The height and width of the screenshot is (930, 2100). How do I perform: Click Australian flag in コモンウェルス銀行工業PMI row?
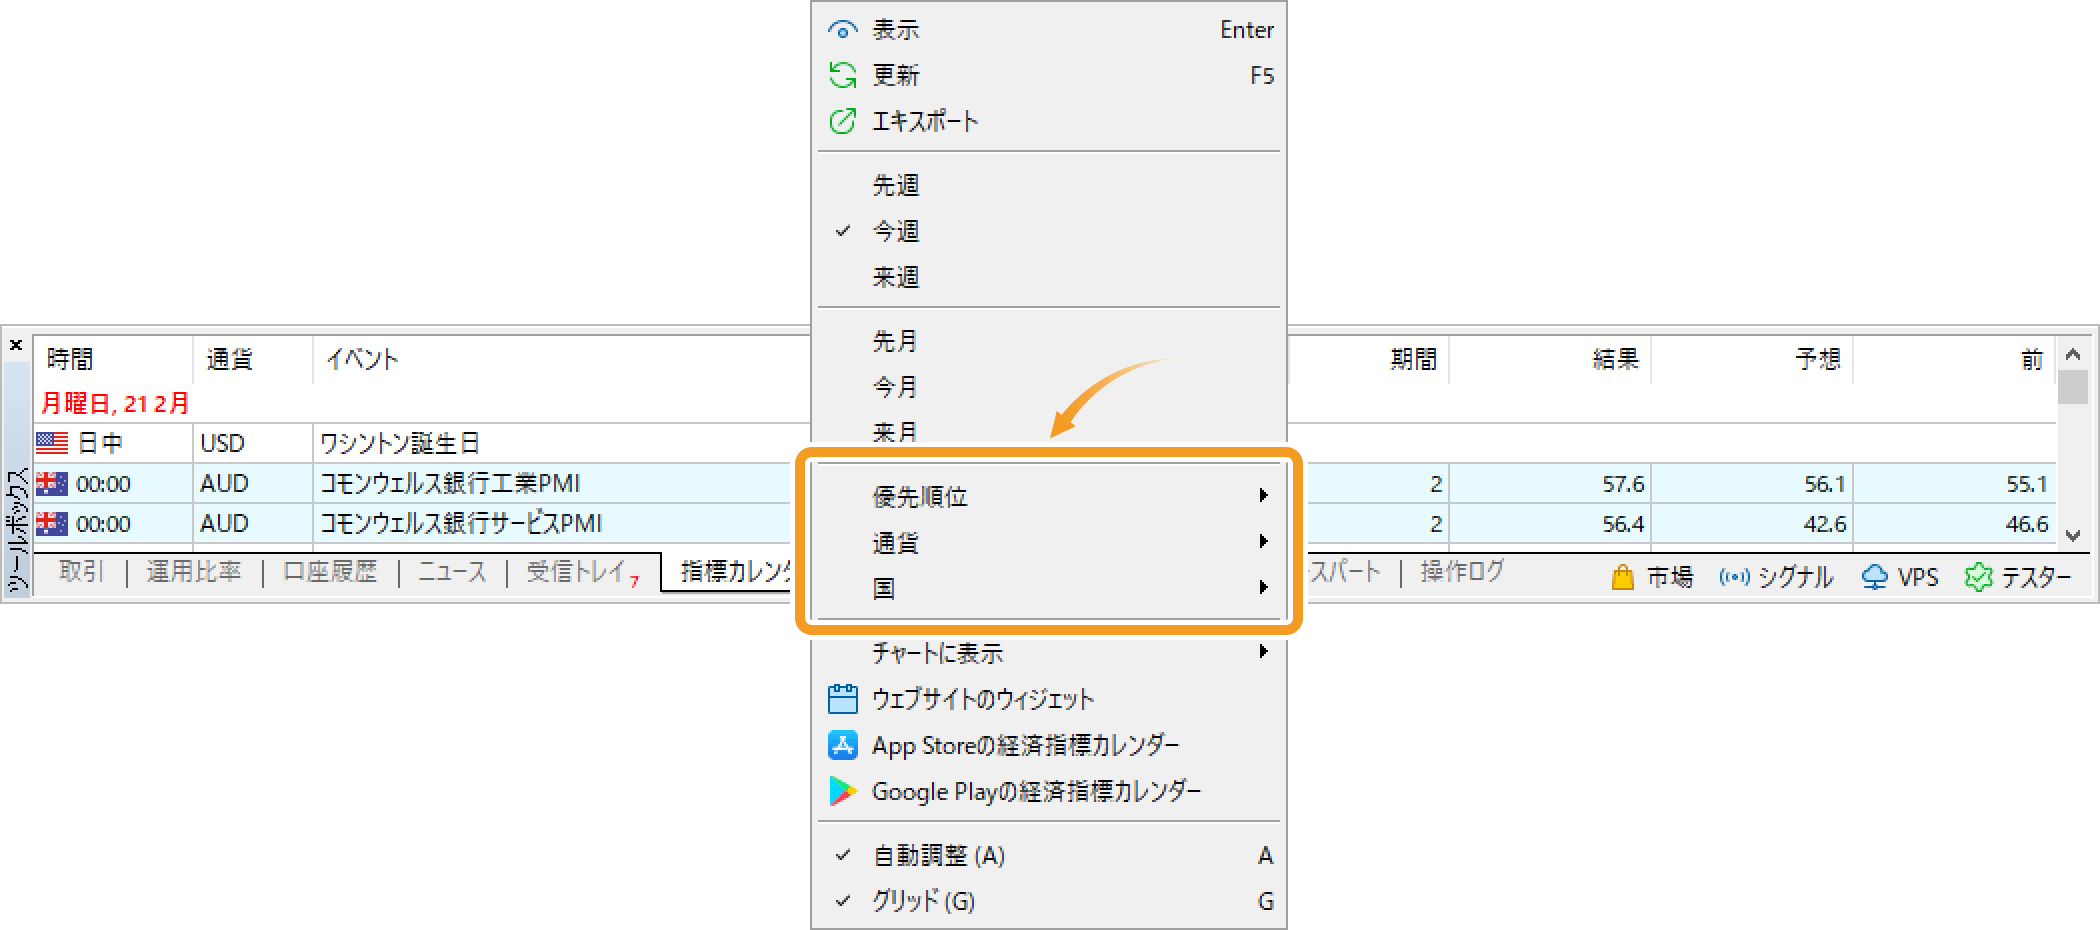pyautogui.click(x=52, y=484)
